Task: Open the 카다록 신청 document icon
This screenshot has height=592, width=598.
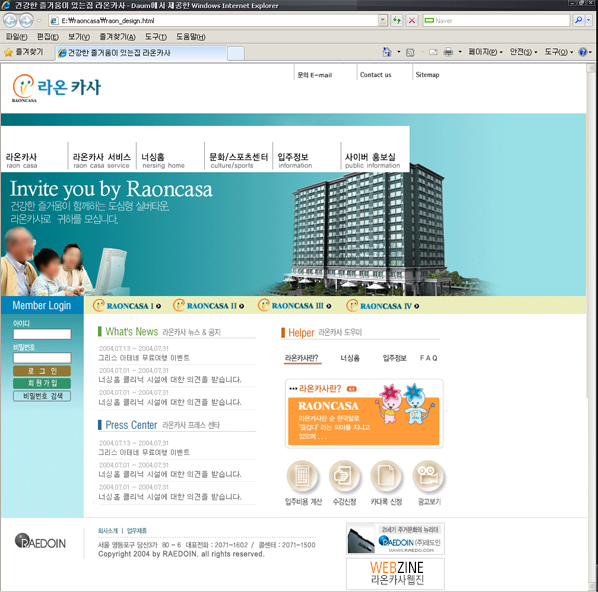Action: [386, 476]
